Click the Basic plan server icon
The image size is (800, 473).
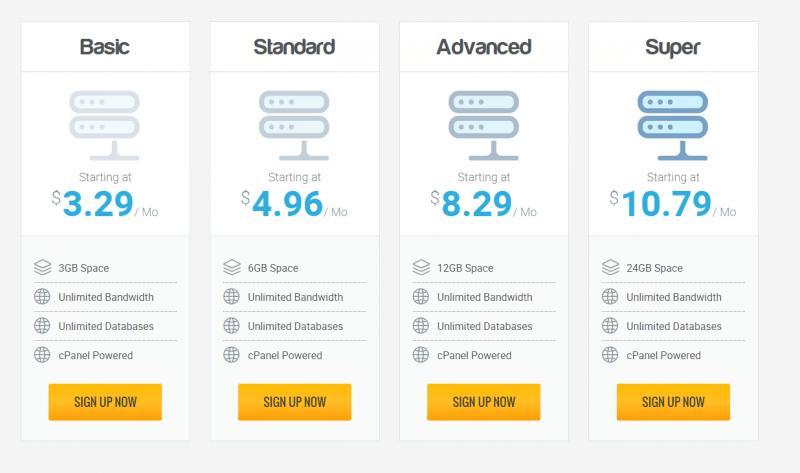coord(105,126)
